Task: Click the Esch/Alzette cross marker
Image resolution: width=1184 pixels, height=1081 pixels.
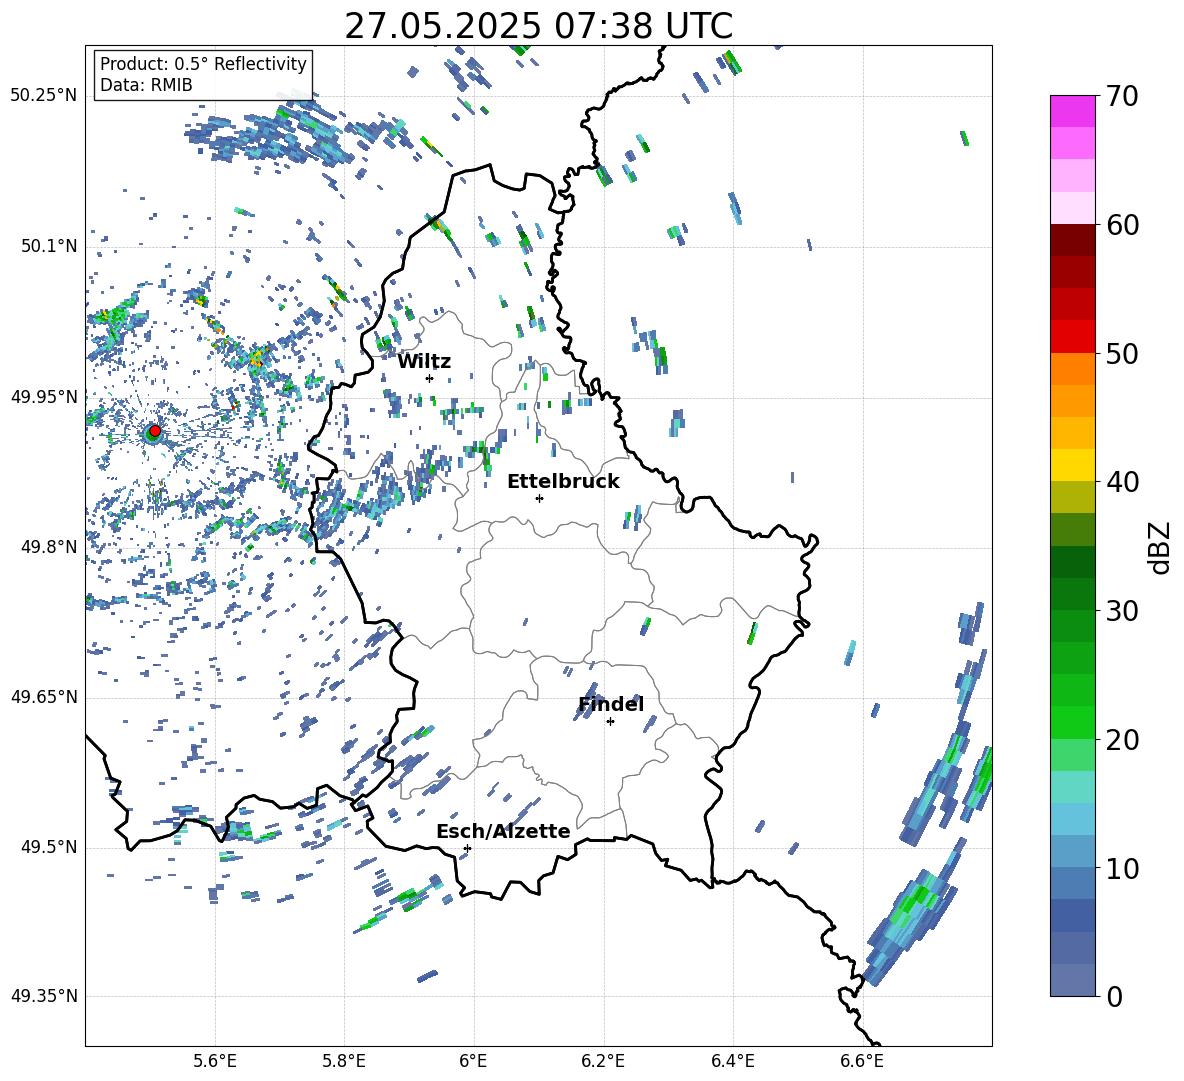Action: (467, 848)
